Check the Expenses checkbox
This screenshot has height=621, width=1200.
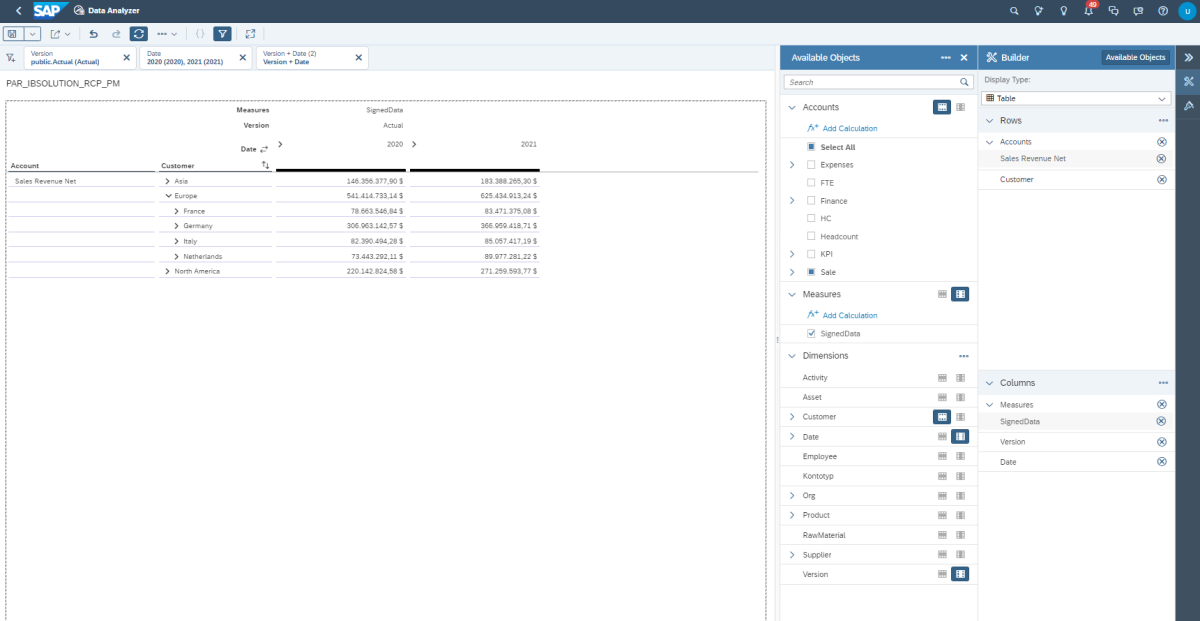click(x=809, y=164)
